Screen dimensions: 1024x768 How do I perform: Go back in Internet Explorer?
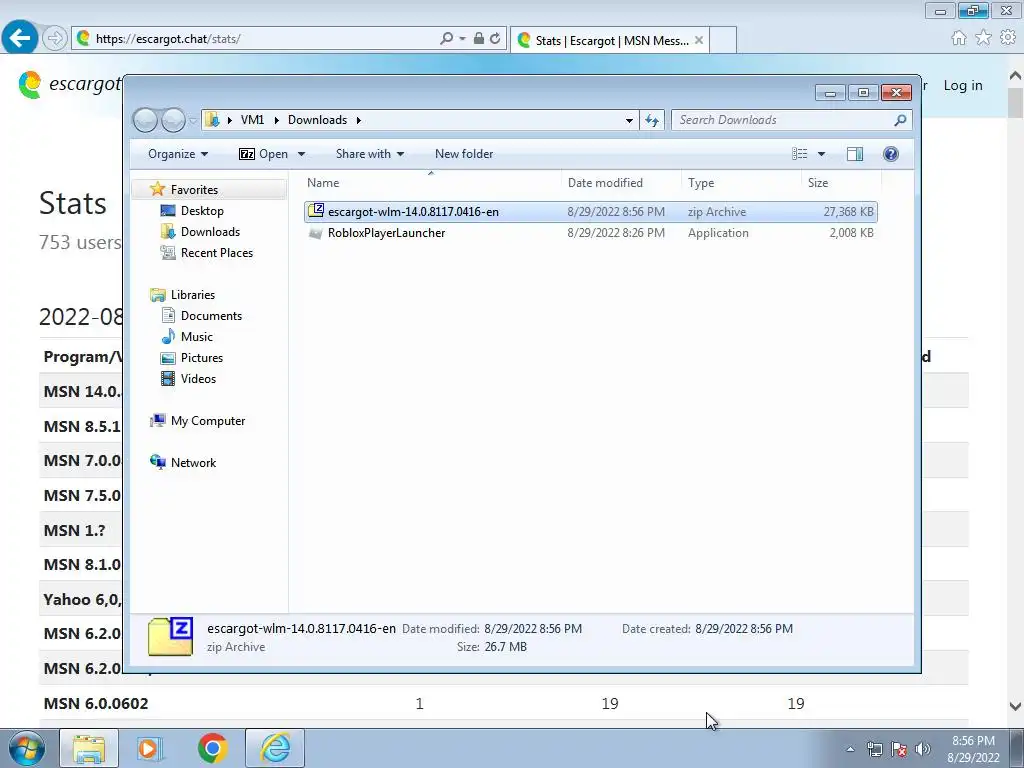pos(20,38)
